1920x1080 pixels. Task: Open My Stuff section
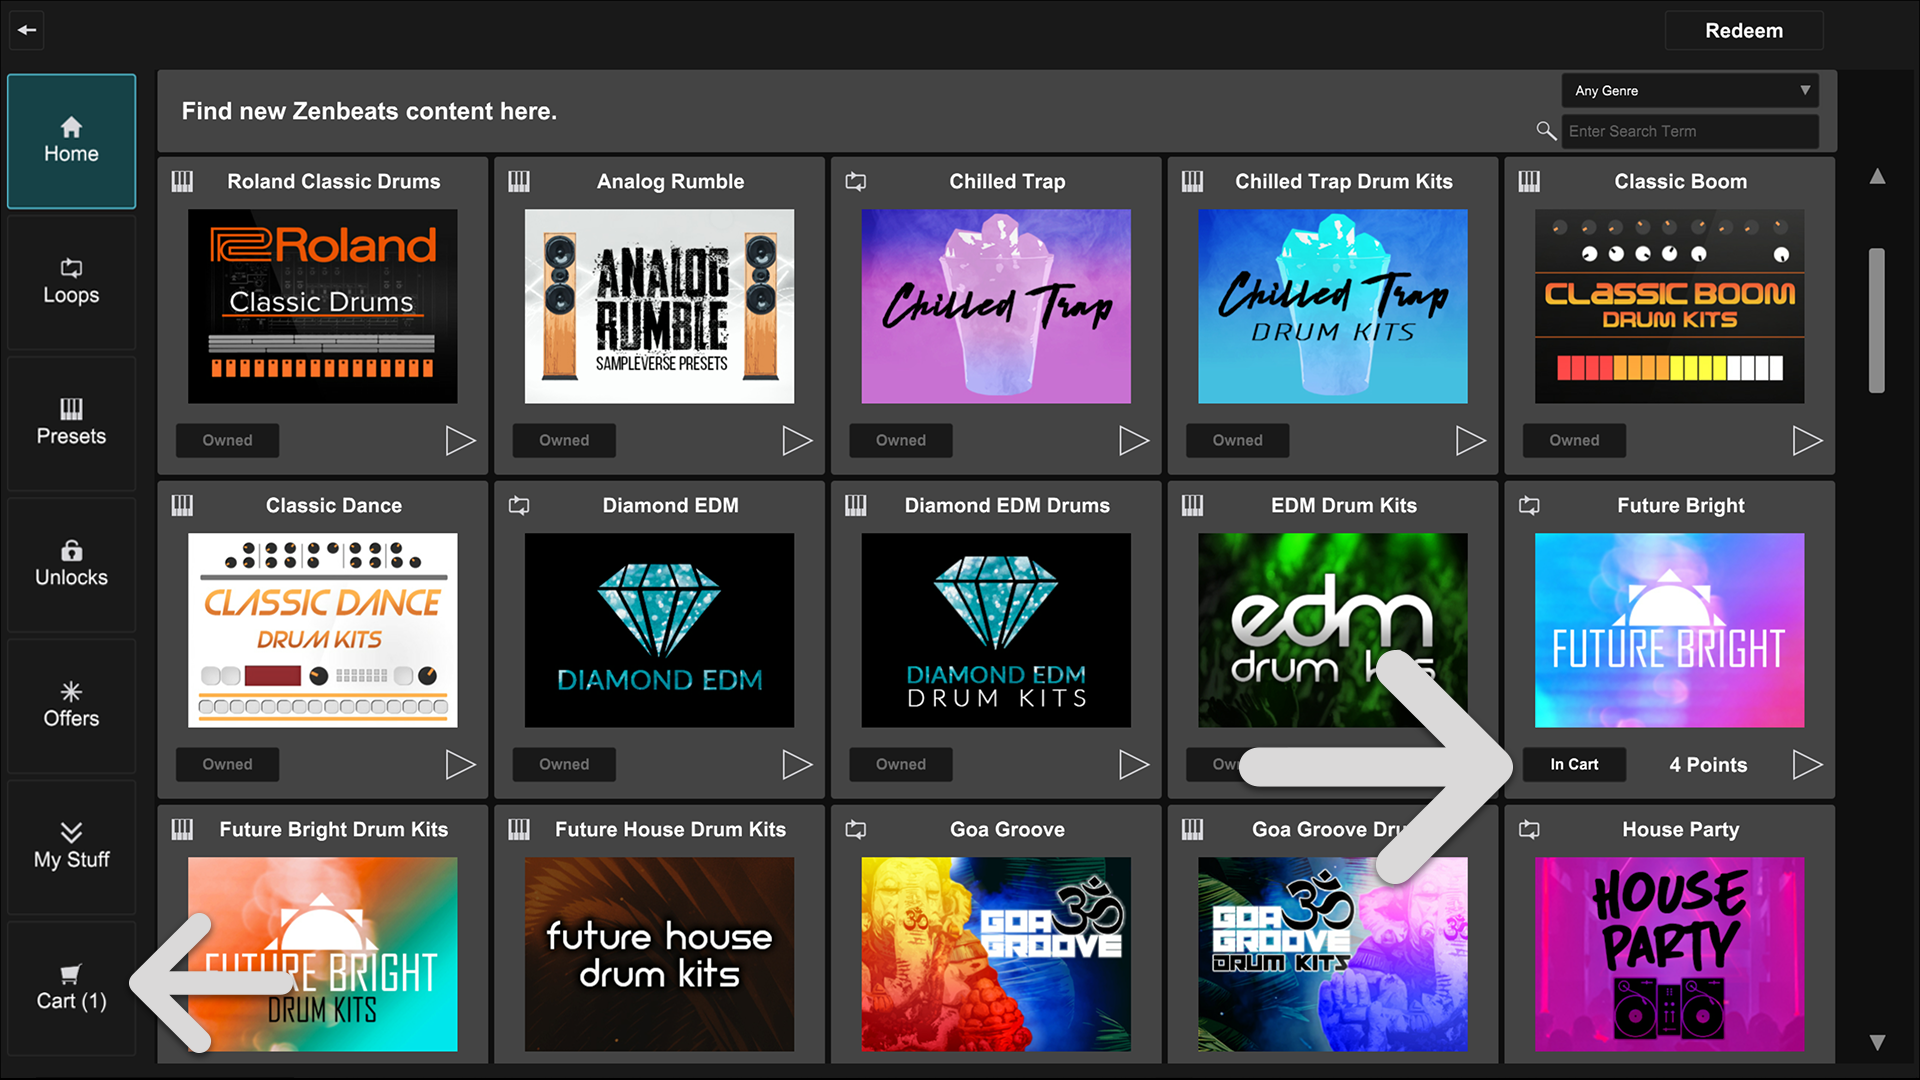[x=71, y=846]
